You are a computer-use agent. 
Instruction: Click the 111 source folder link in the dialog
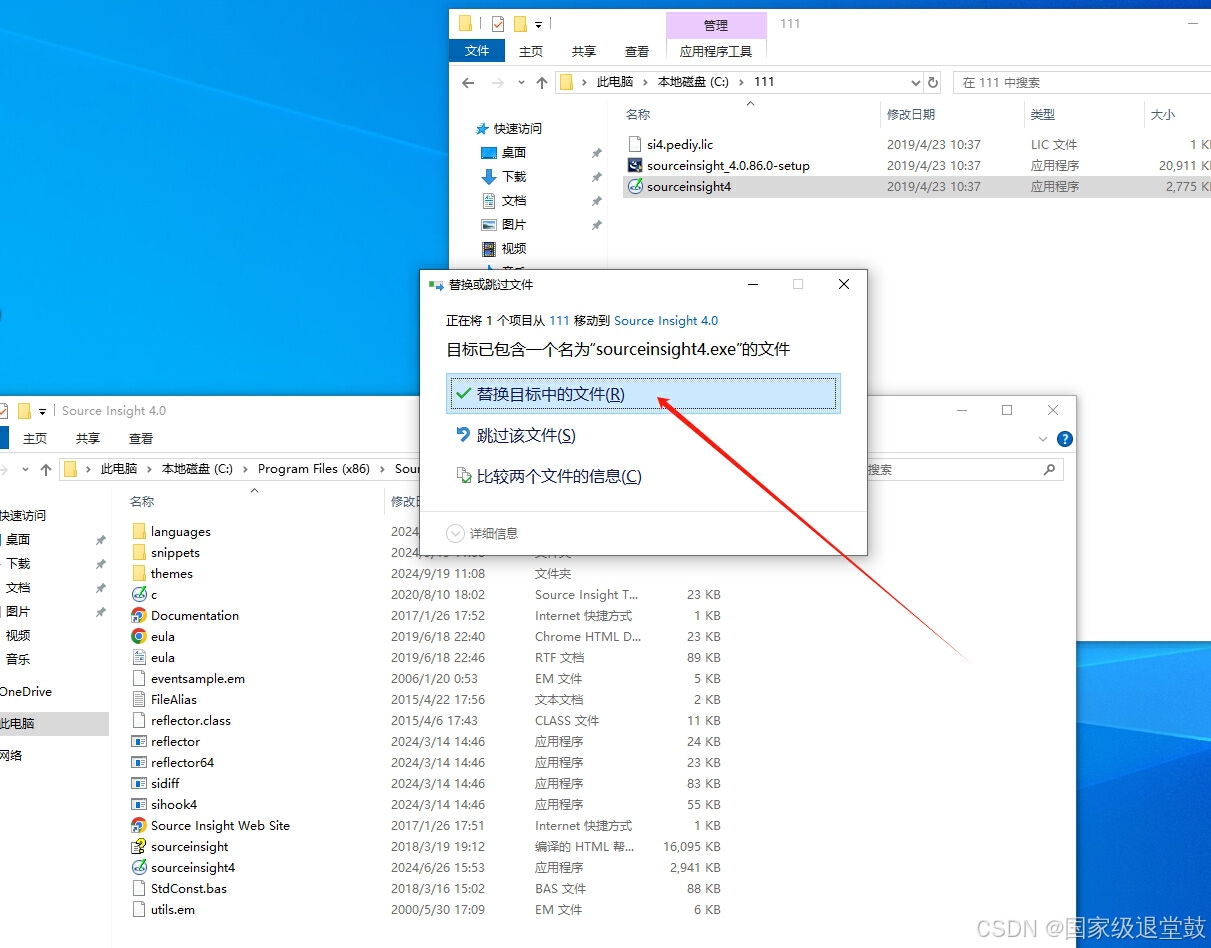click(559, 321)
